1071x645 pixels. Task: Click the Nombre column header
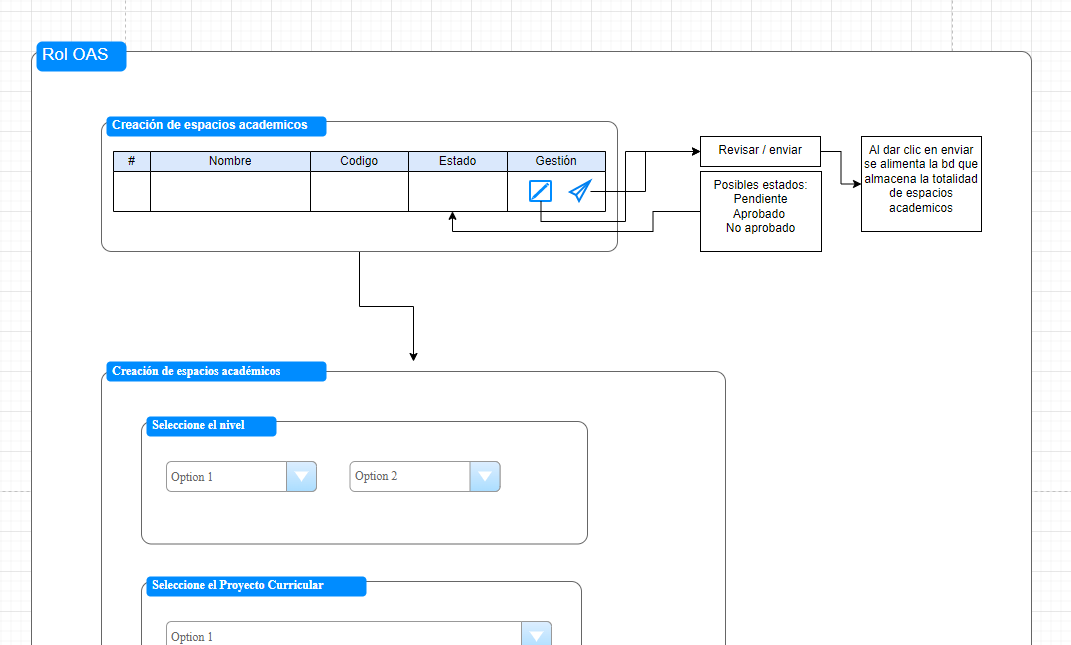(x=230, y=160)
